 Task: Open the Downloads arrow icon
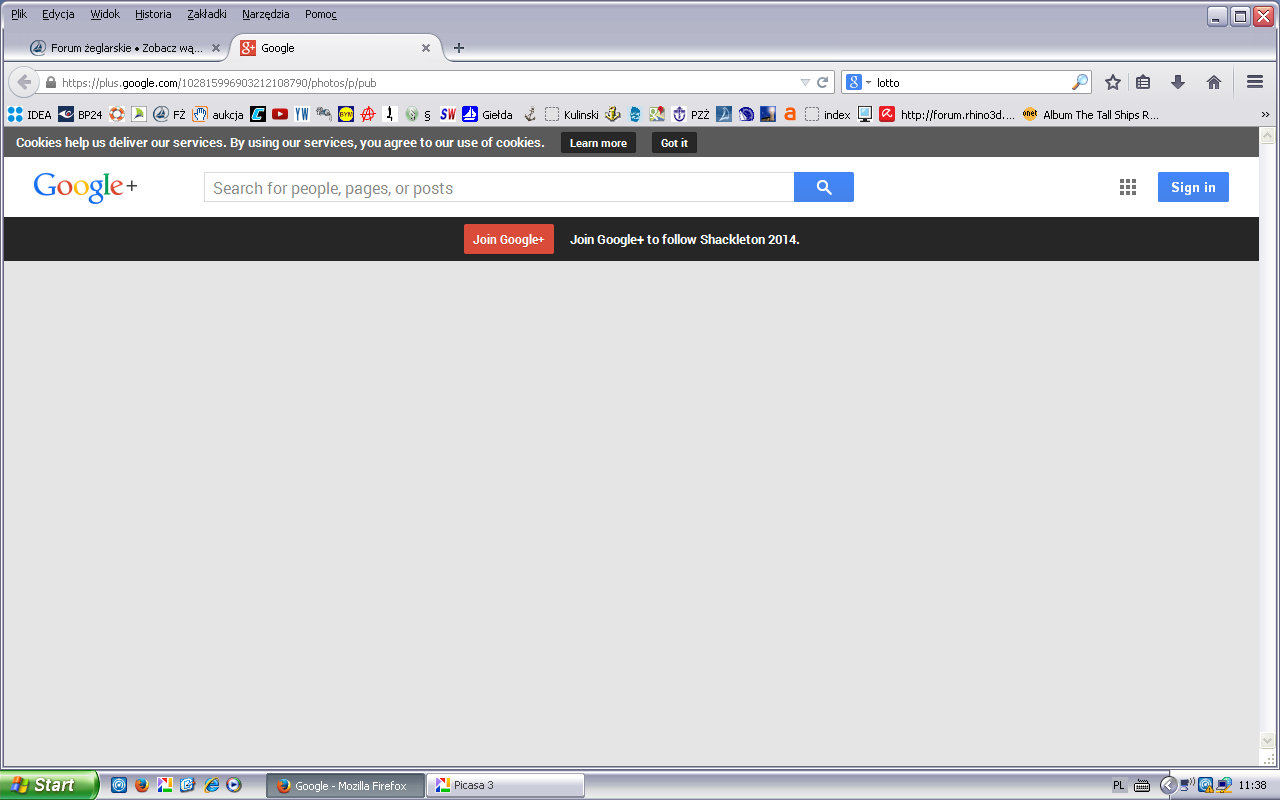[1178, 82]
